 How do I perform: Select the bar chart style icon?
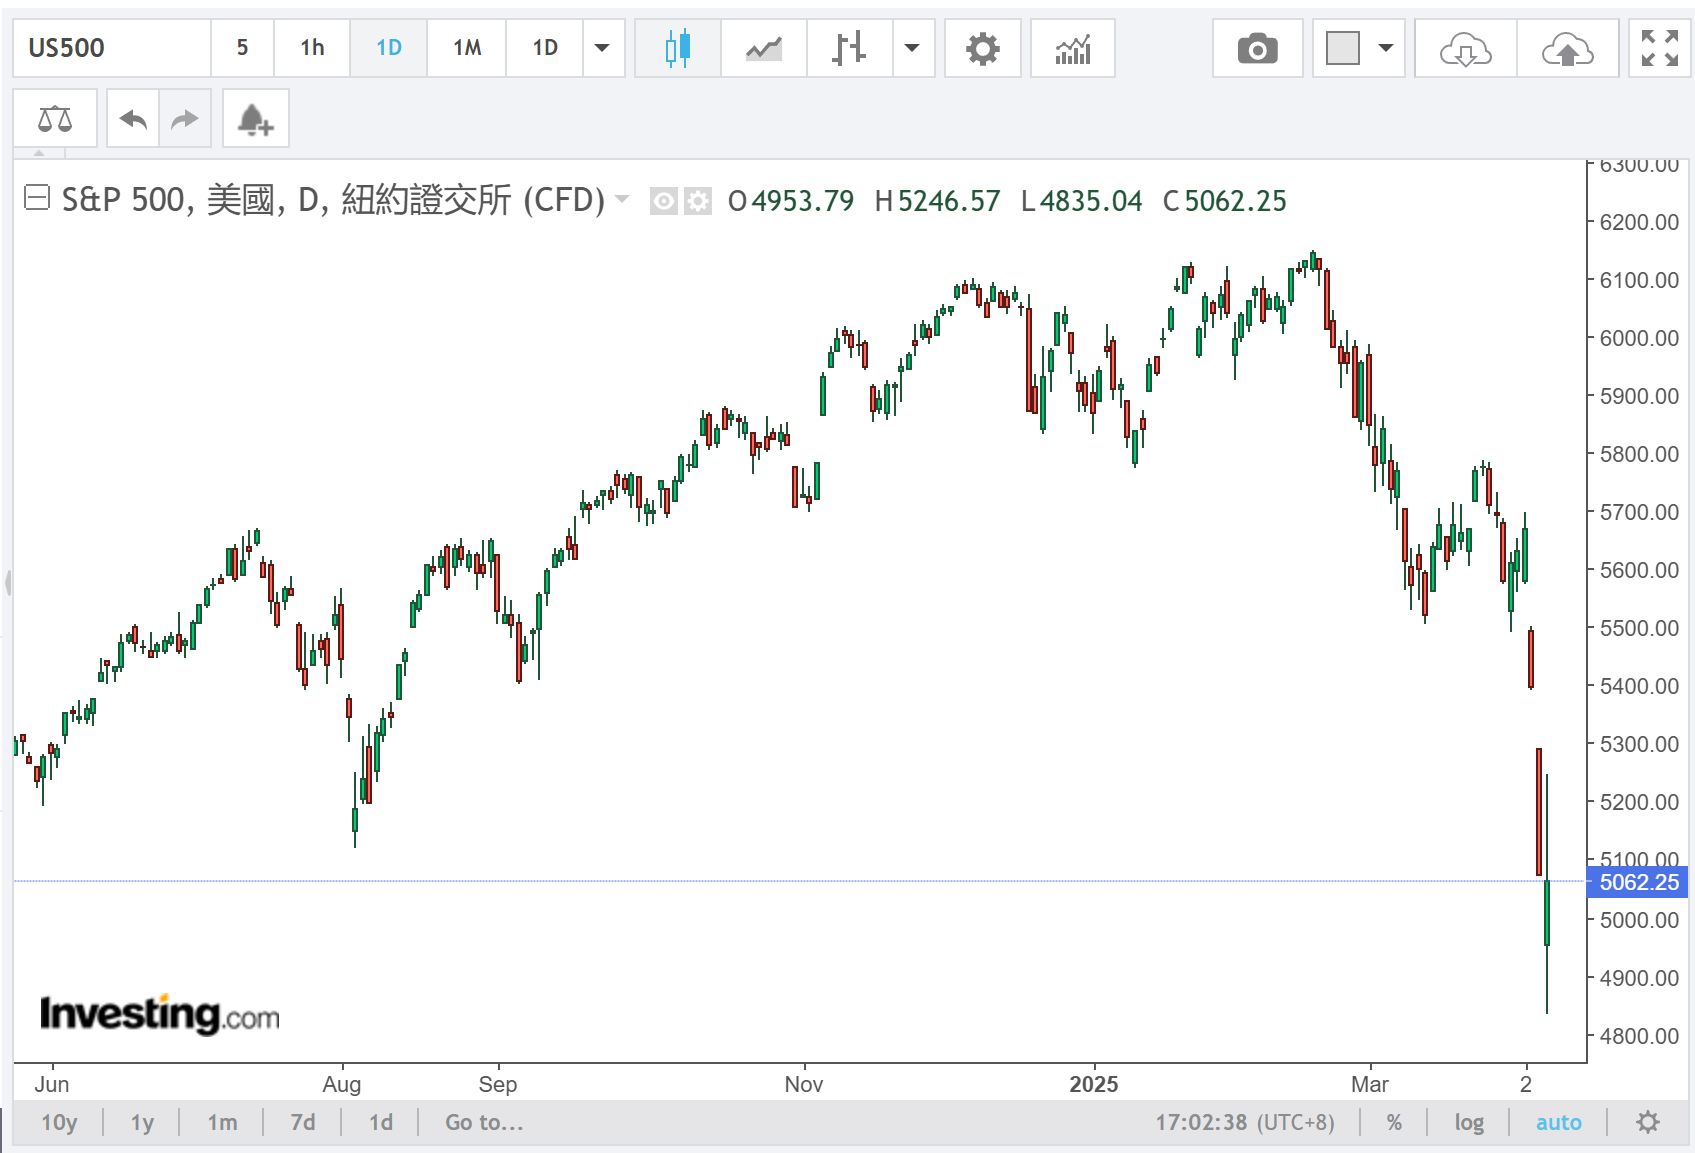click(x=849, y=48)
